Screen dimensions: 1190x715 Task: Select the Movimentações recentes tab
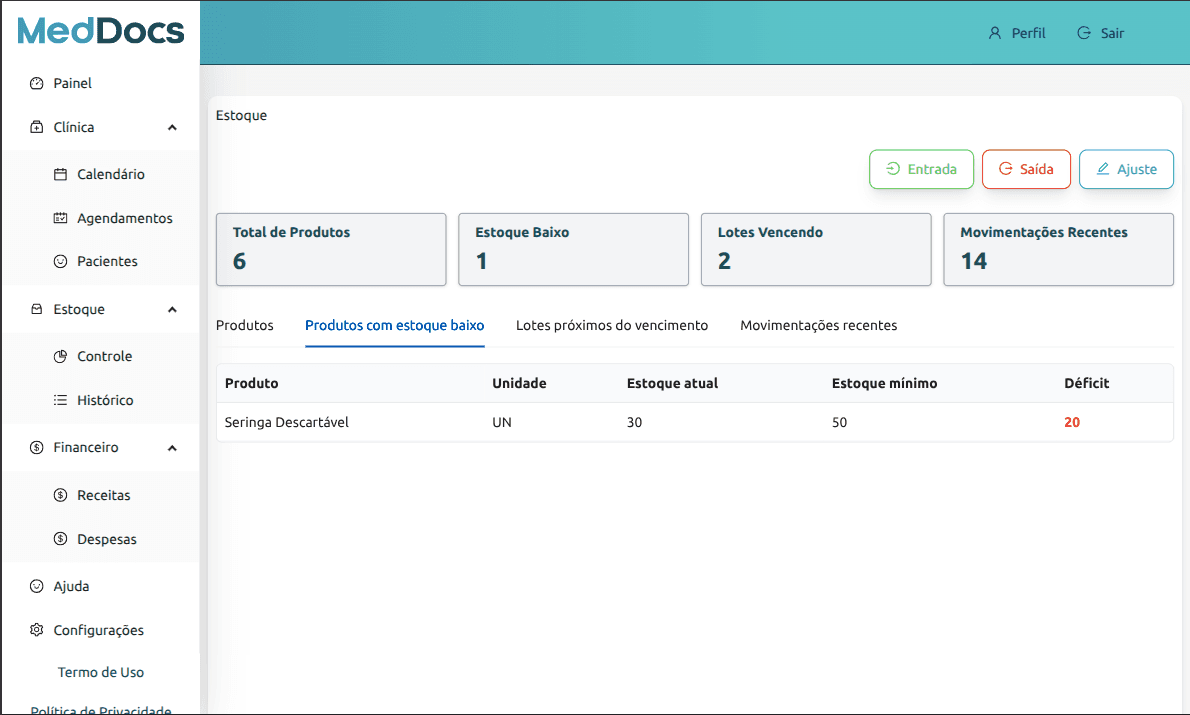click(818, 325)
